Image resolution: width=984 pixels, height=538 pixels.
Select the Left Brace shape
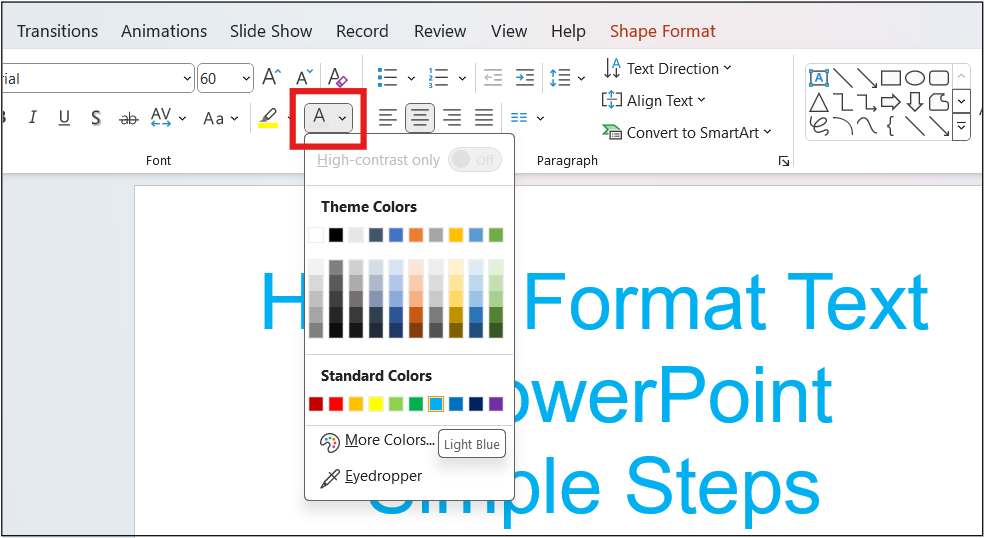pos(890,126)
